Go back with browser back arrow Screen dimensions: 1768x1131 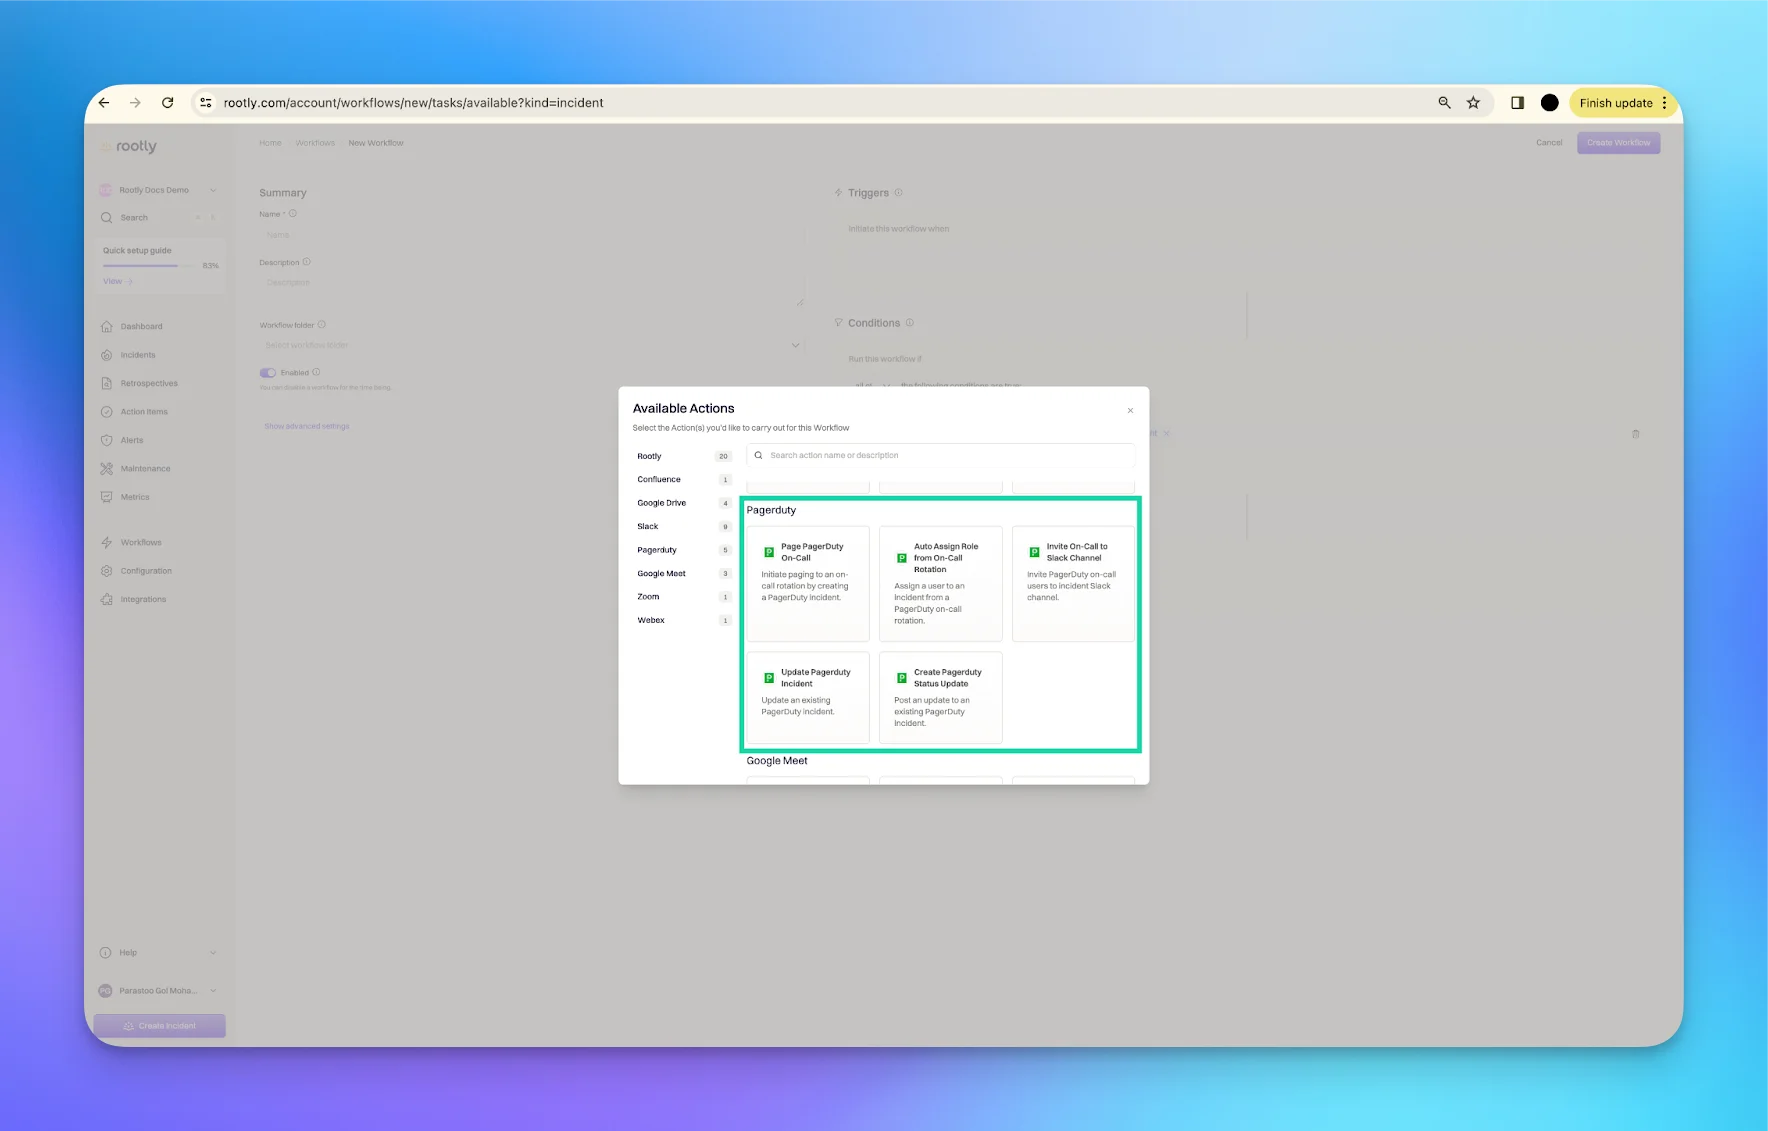[x=104, y=103]
